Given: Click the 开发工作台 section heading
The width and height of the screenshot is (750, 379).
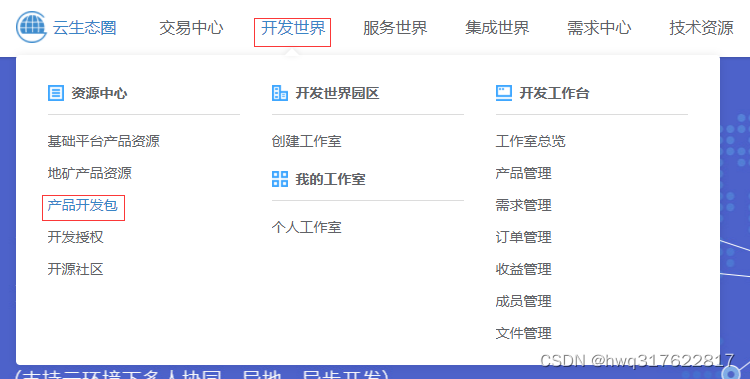Looking at the screenshot, I should pyautogui.click(x=554, y=93).
